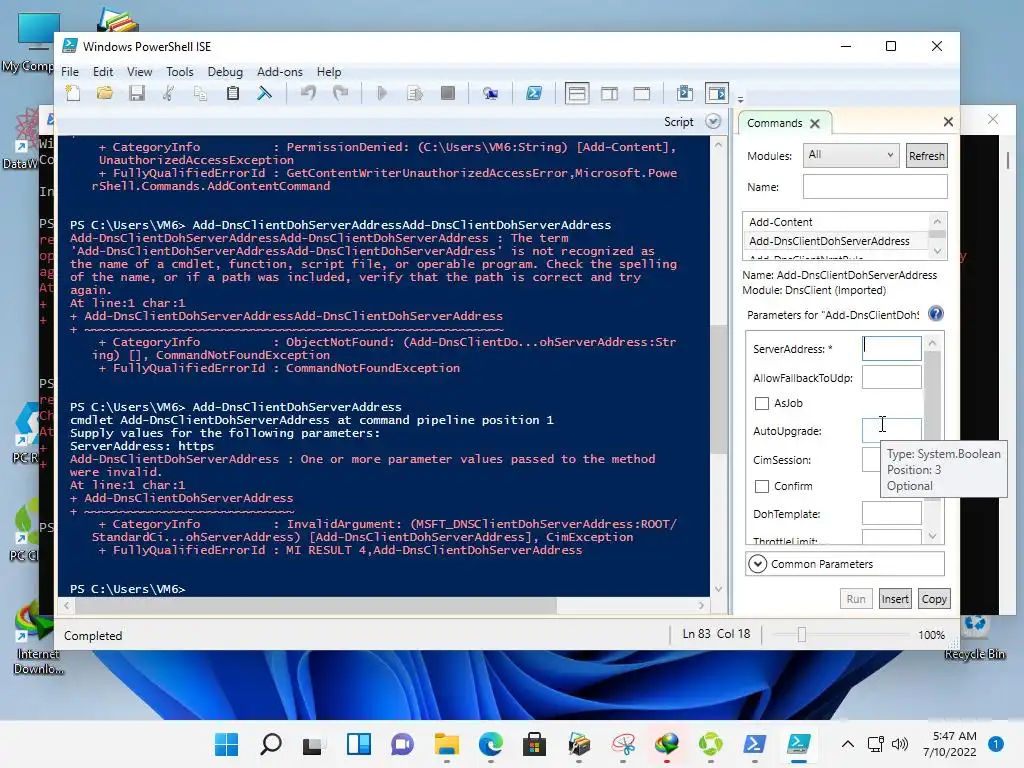Click the New script toolbar icon
The width and height of the screenshot is (1024, 768).
tap(73, 93)
